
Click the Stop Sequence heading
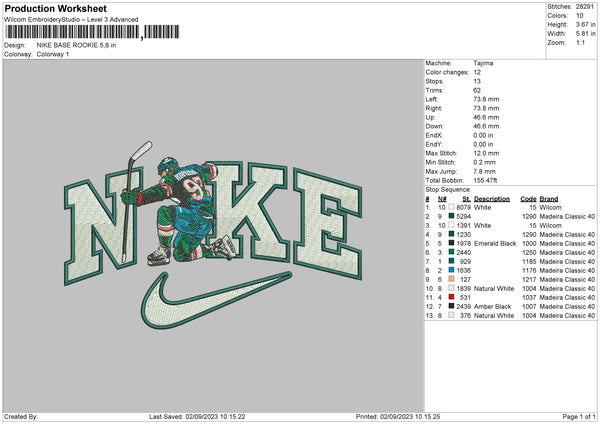tap(448, 190)
